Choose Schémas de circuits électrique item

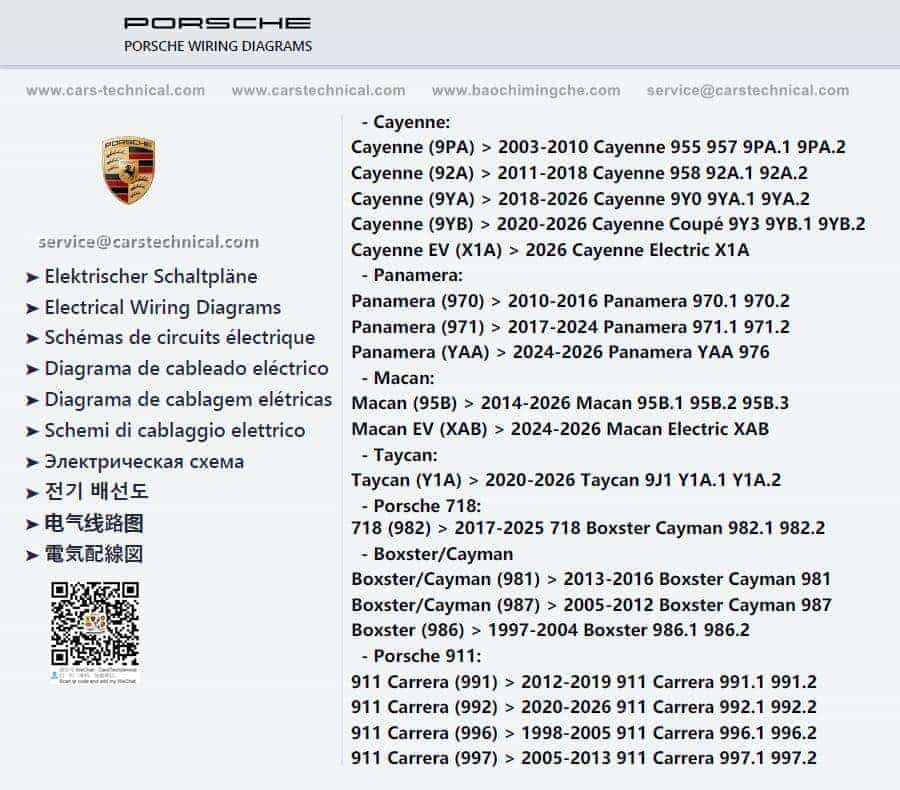click(x=180, y=338)
